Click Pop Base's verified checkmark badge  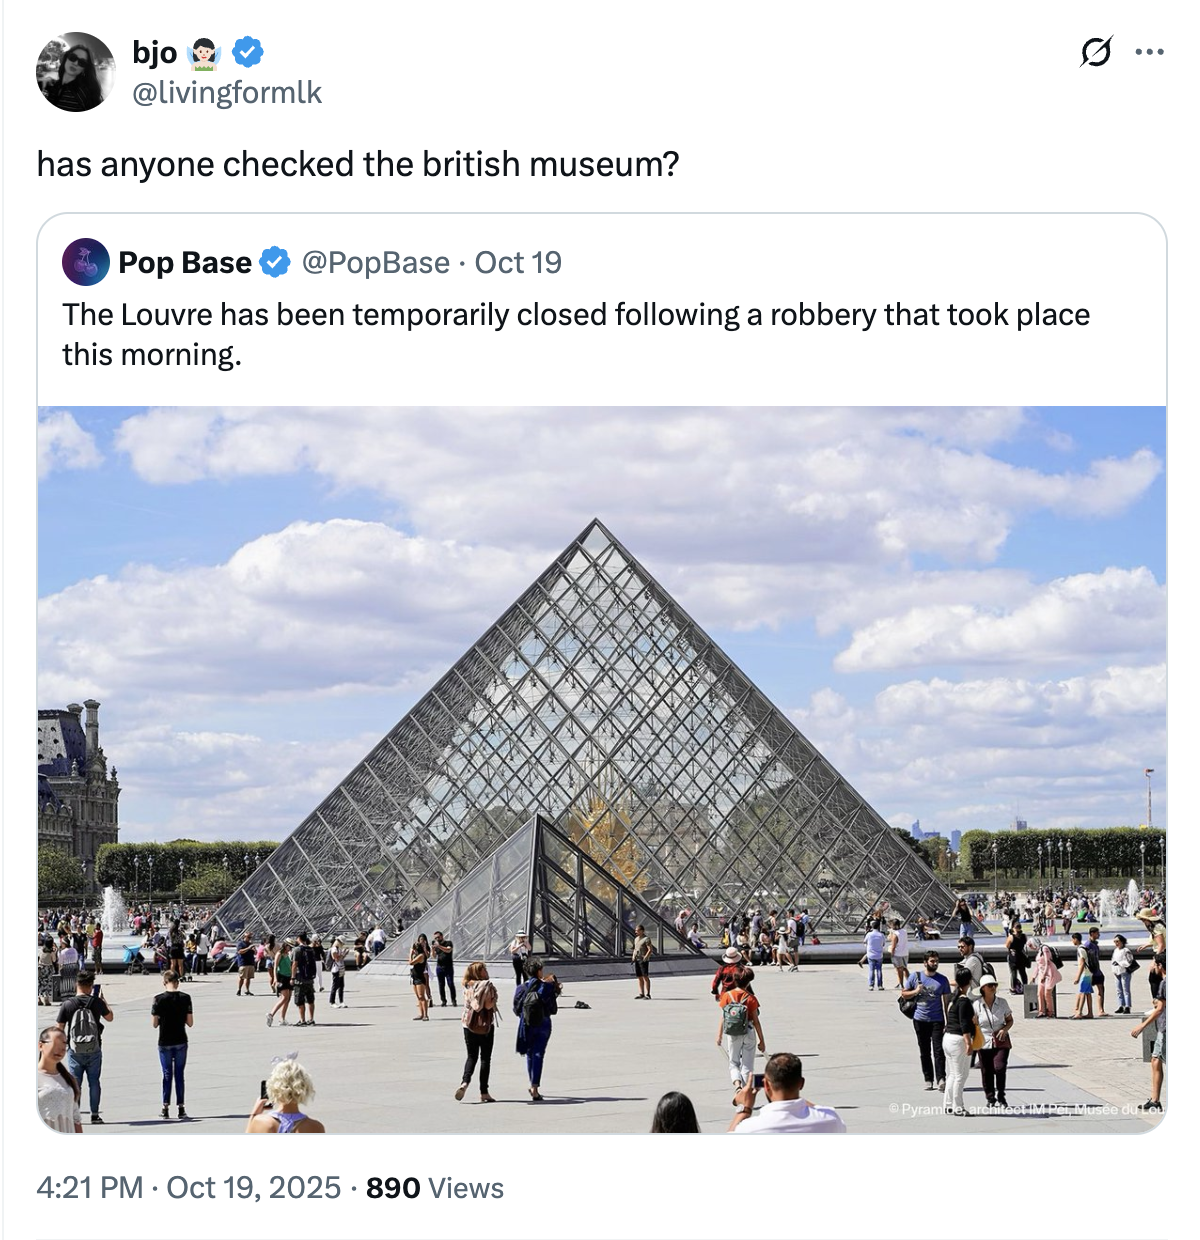(275, 262)
